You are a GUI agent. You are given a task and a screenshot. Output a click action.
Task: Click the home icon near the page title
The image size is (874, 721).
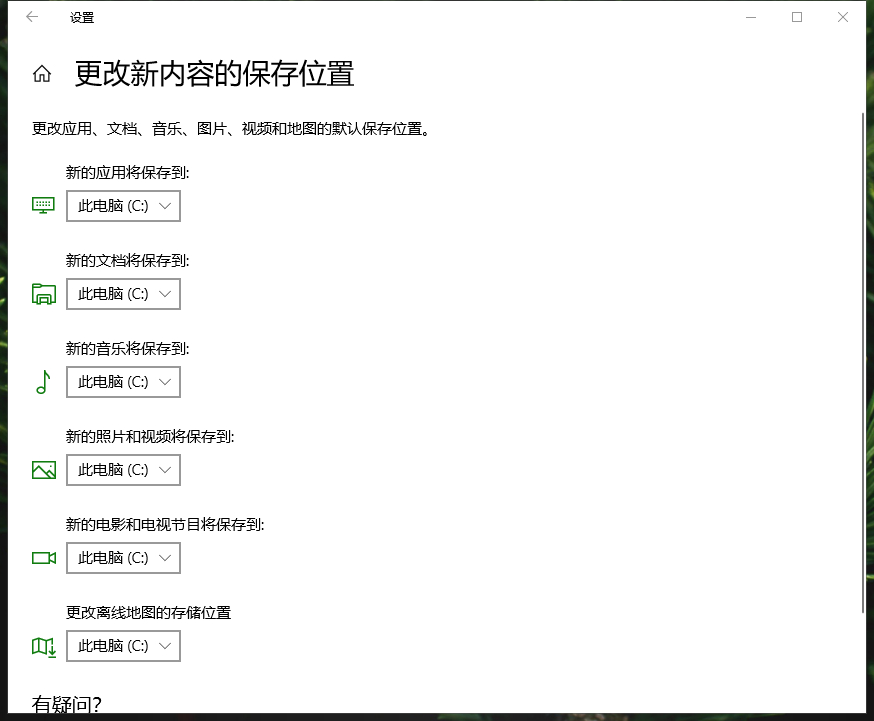point(41,73)
